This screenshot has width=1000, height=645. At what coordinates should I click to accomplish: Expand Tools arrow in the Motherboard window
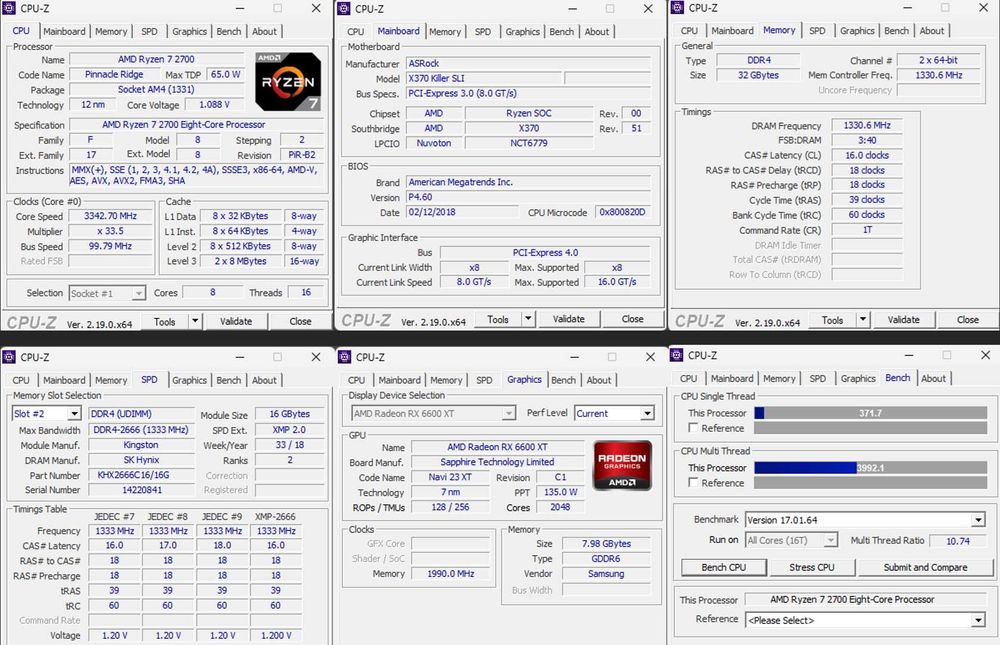point(528,318)
